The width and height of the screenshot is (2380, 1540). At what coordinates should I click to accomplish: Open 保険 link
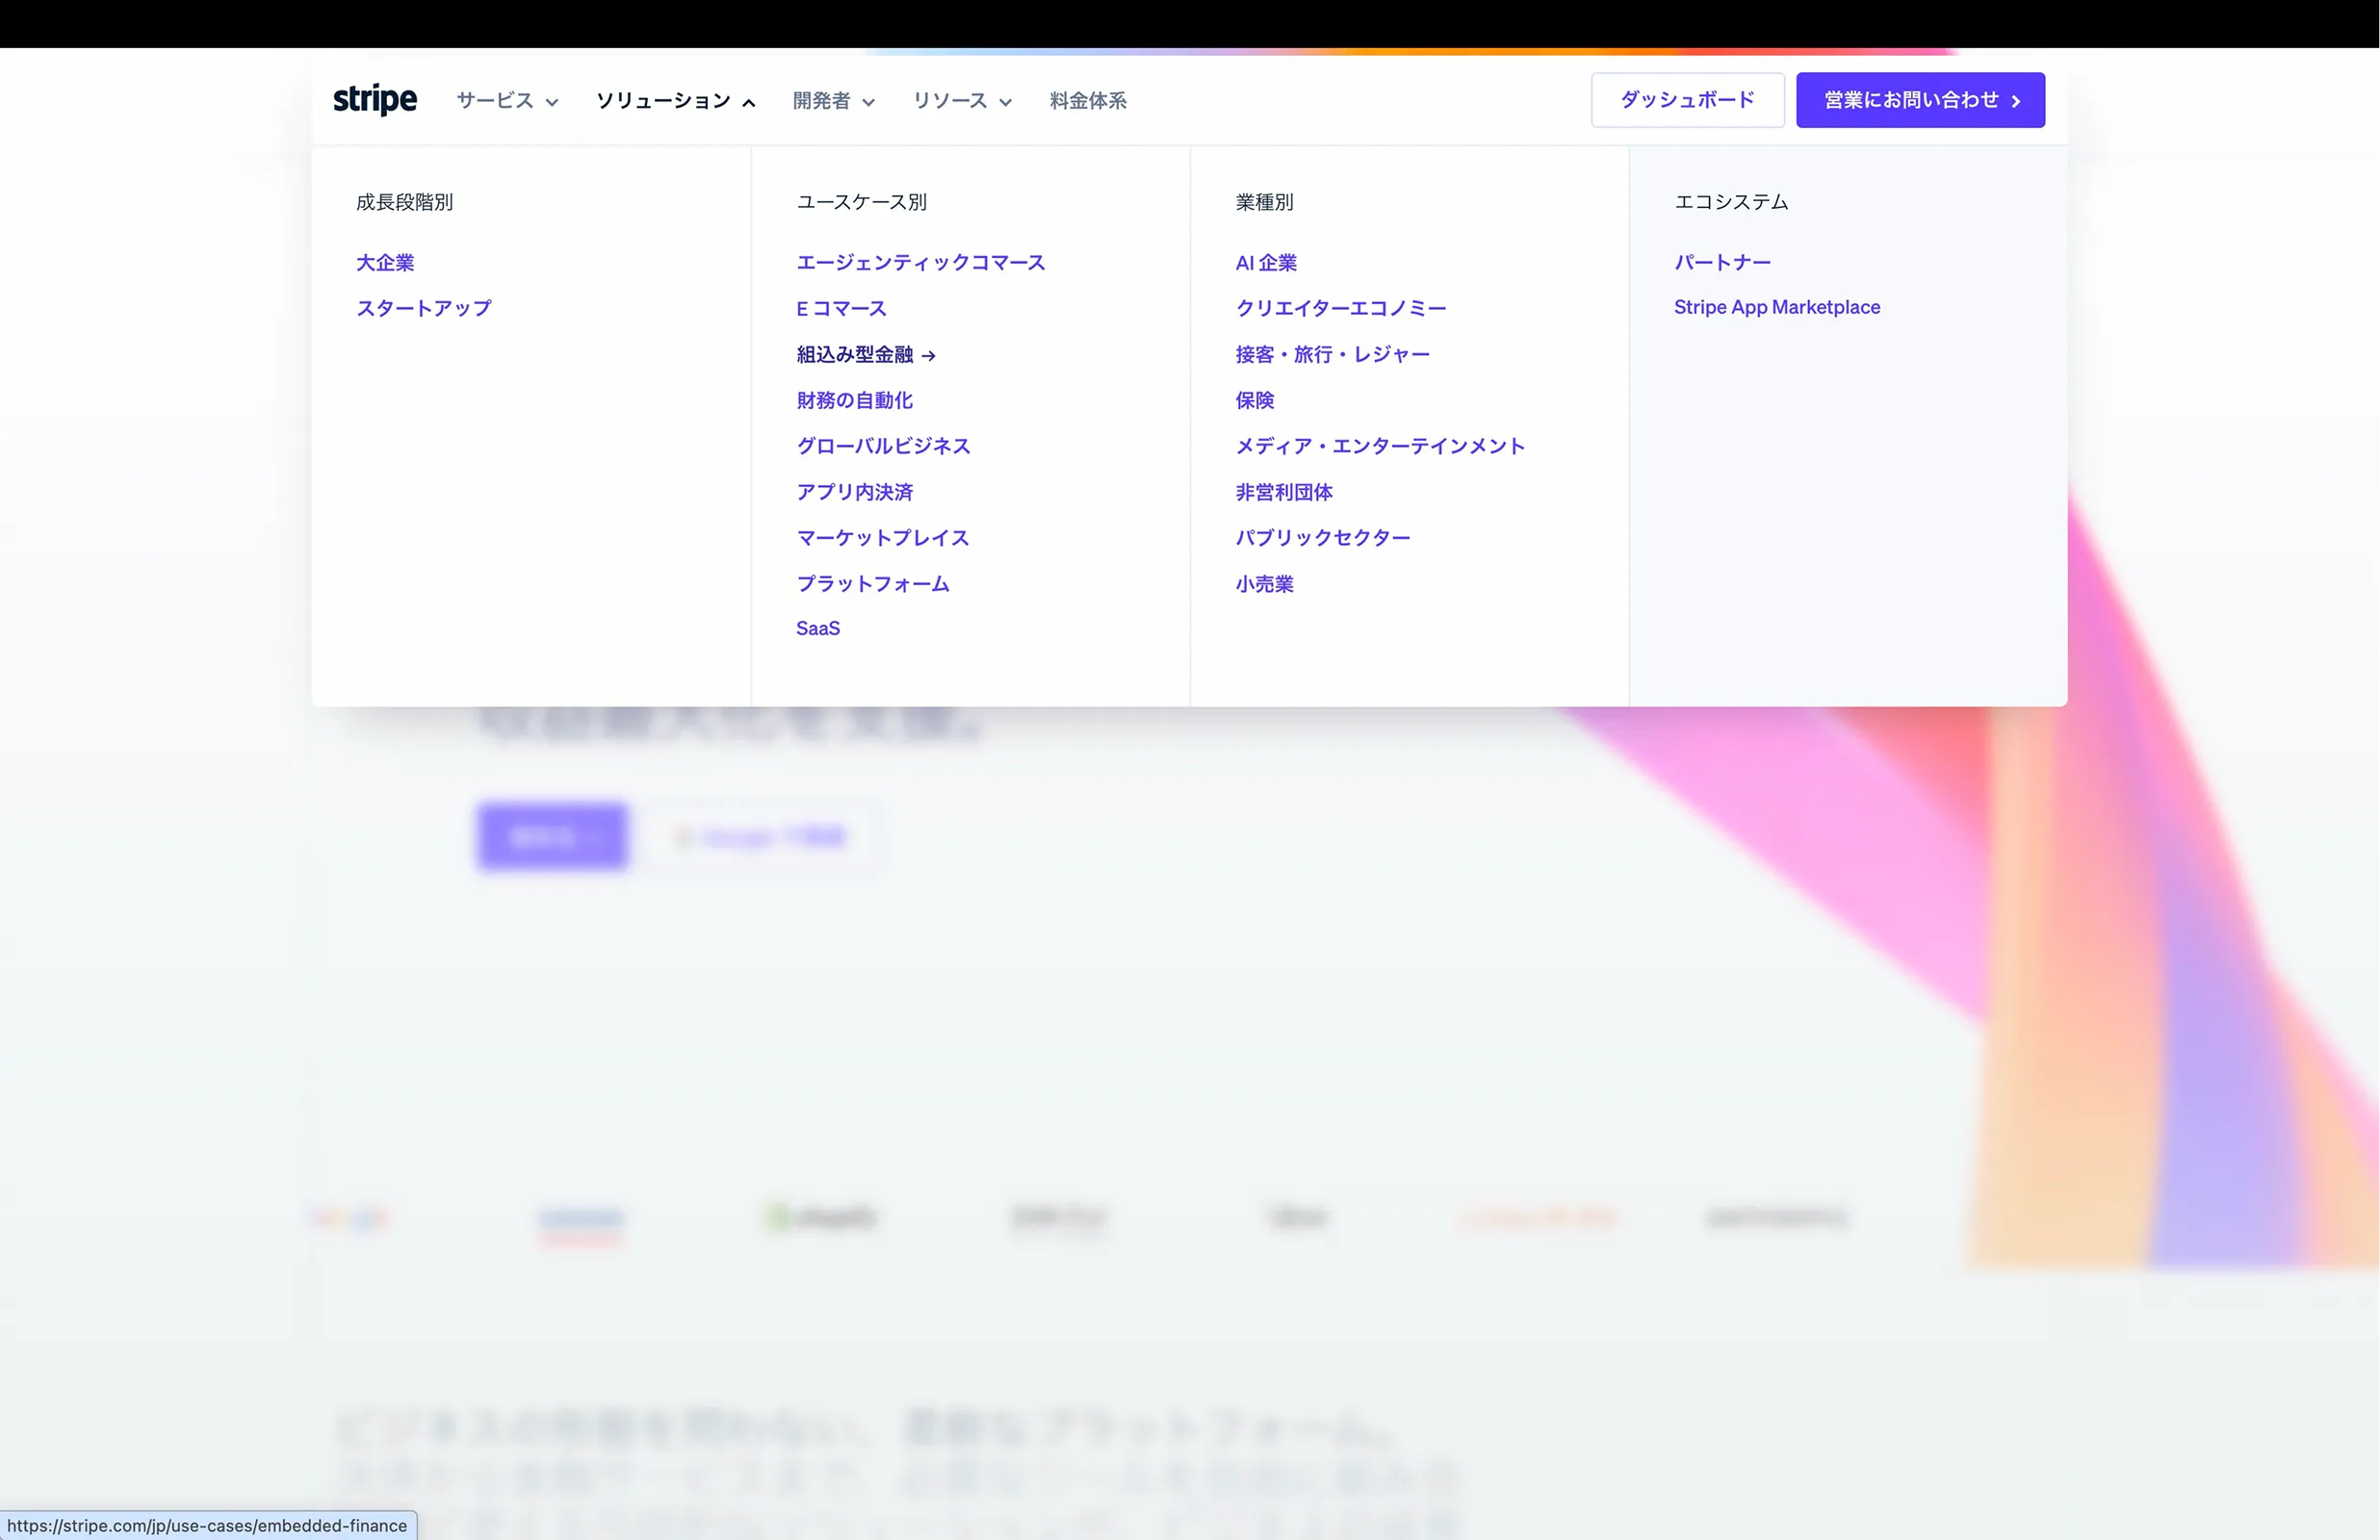tap(1254, 400)
